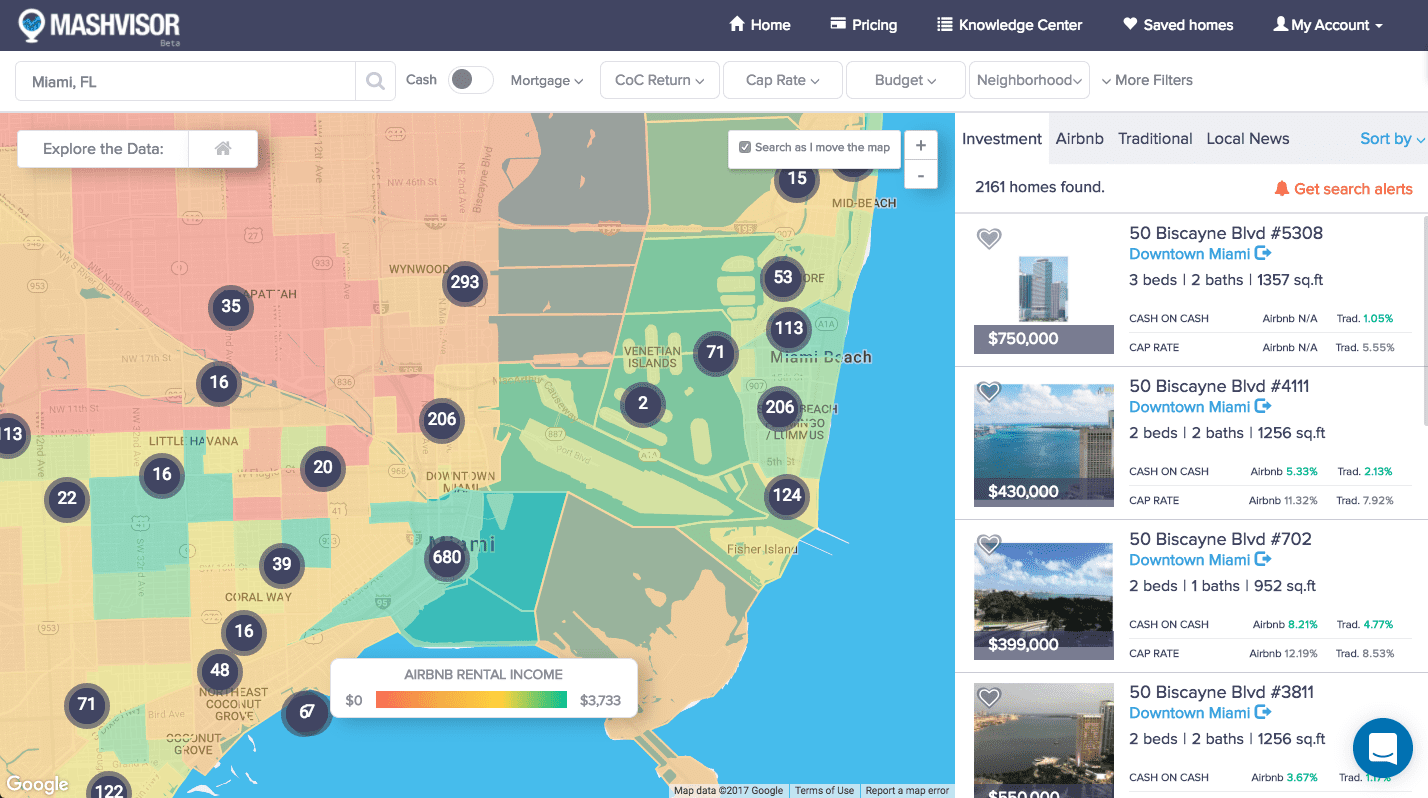Viewport: 1428px width, 798px height.
Task: Click the home icon in Explore the Data
Action: [223, 149]
